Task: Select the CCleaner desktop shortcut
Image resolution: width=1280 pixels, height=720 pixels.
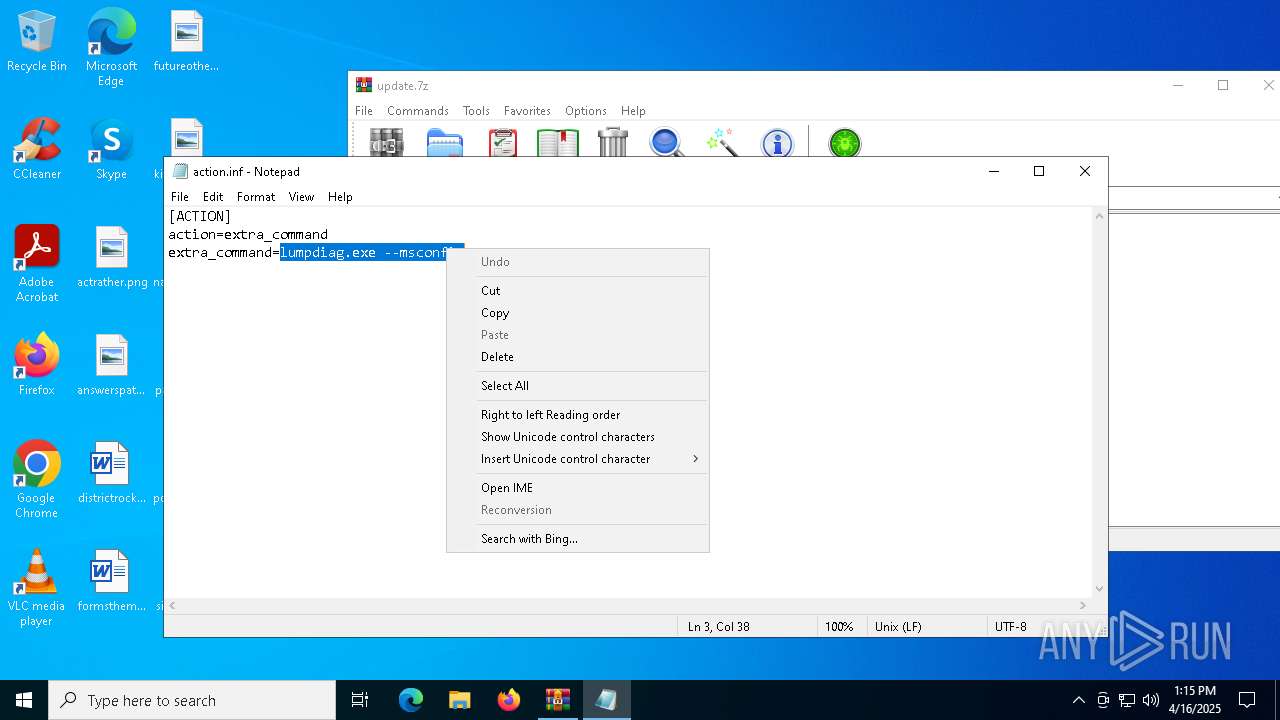Action: pos(37,150)
